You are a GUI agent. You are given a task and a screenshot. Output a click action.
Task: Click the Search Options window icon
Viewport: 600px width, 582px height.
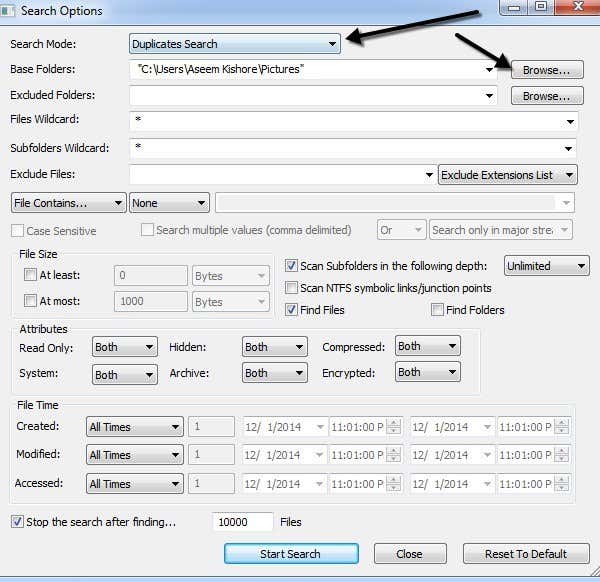8,11
